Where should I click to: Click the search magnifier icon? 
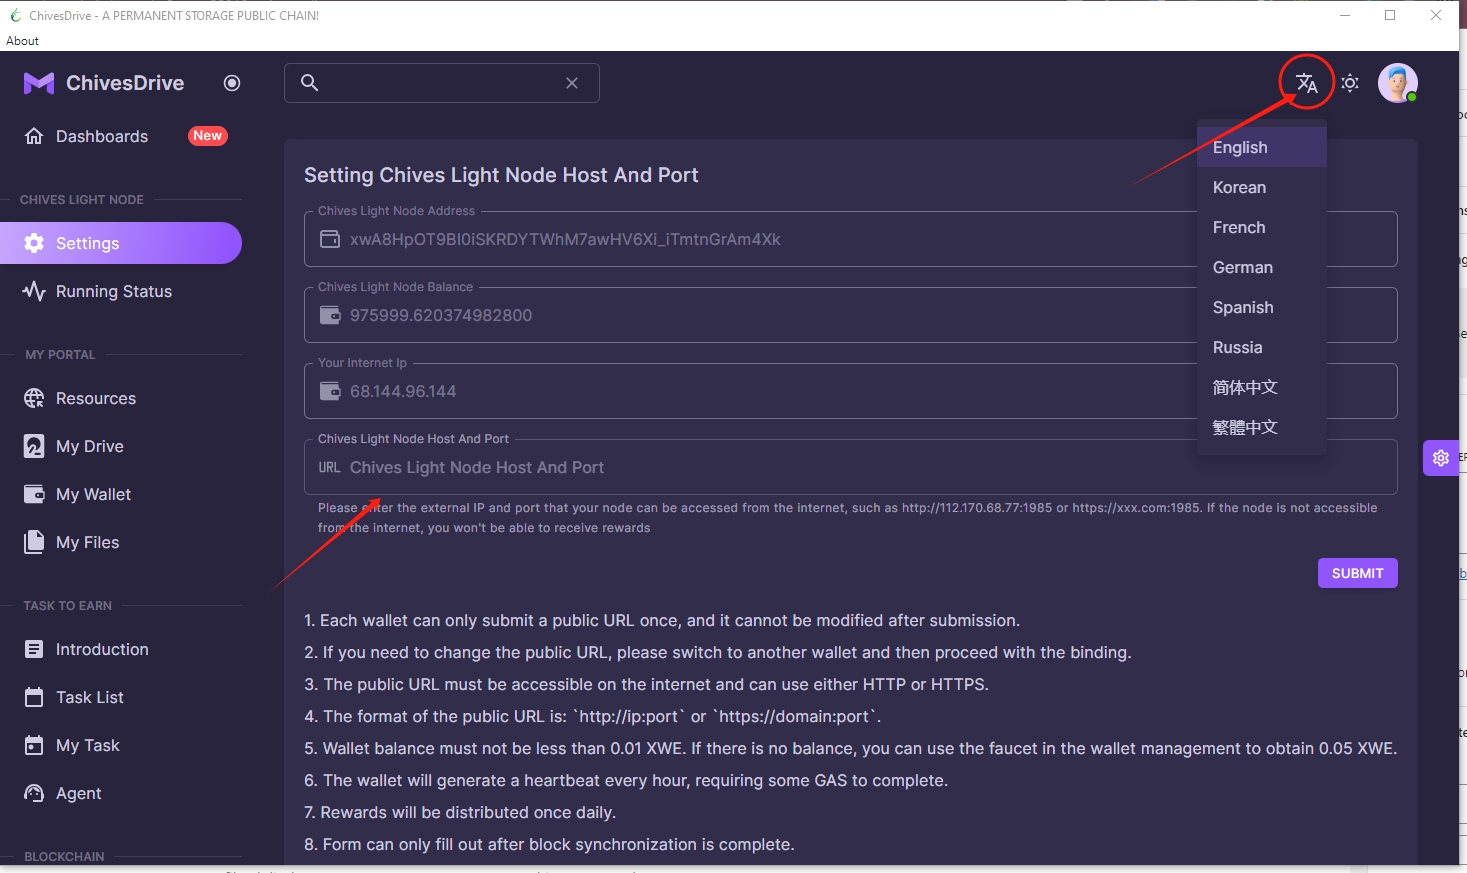point(310,83)
